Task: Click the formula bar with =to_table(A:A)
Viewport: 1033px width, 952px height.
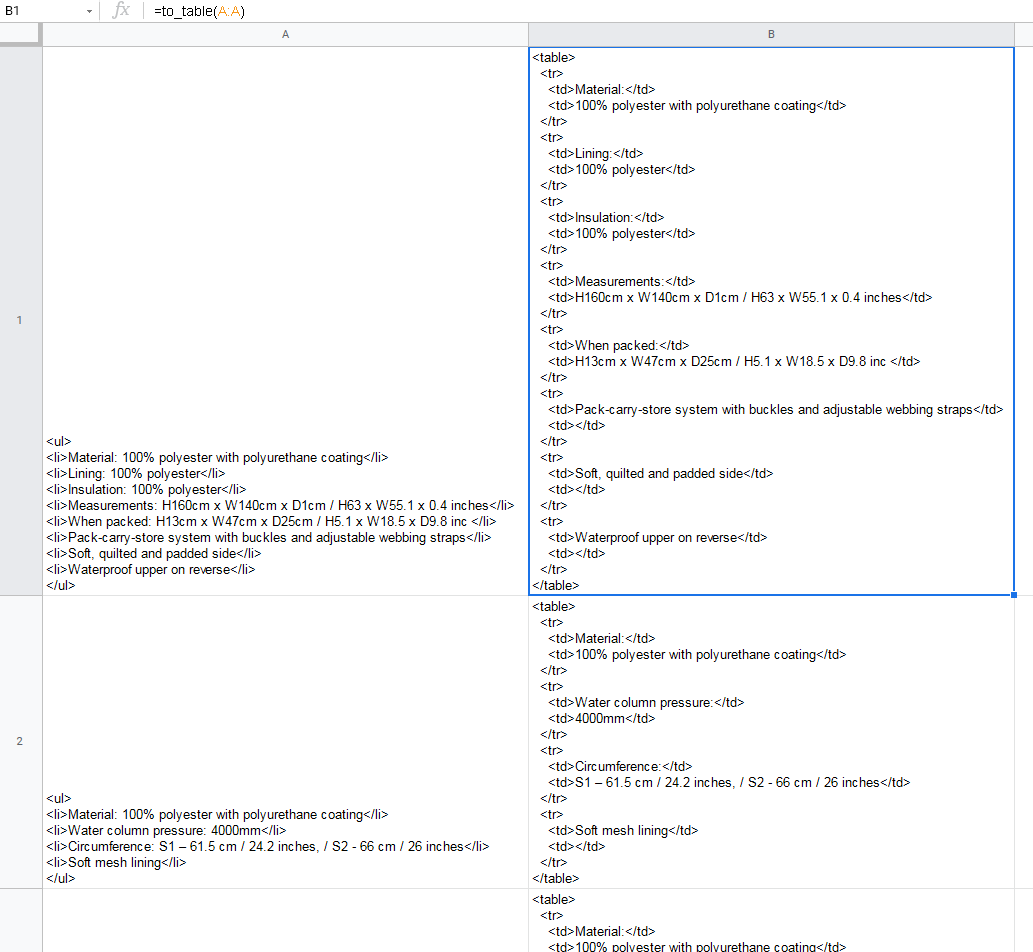Action: pyautogui.click(x=590, y=11)
